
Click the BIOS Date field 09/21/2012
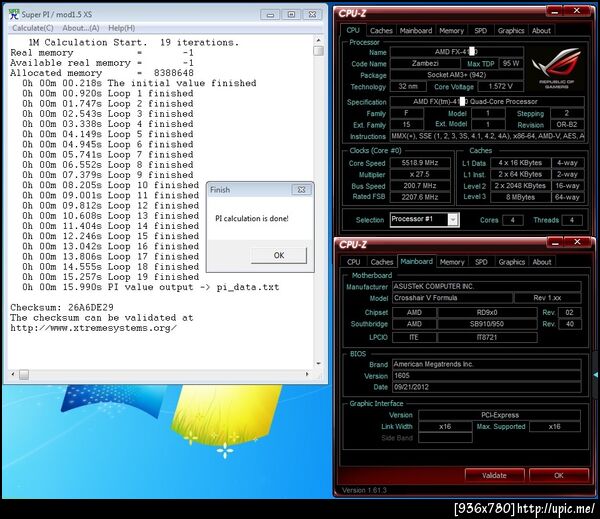click(x=487, y=387)
